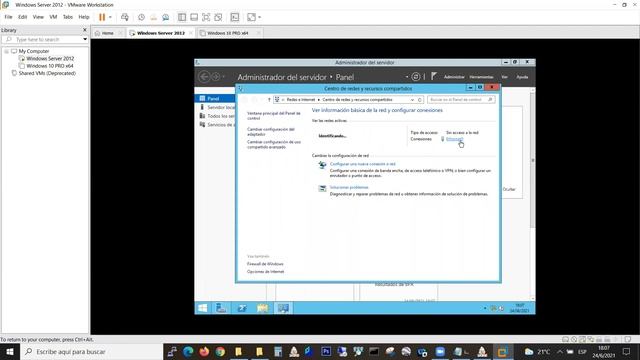Take a snapshot with the clock icon

(141, 17)
